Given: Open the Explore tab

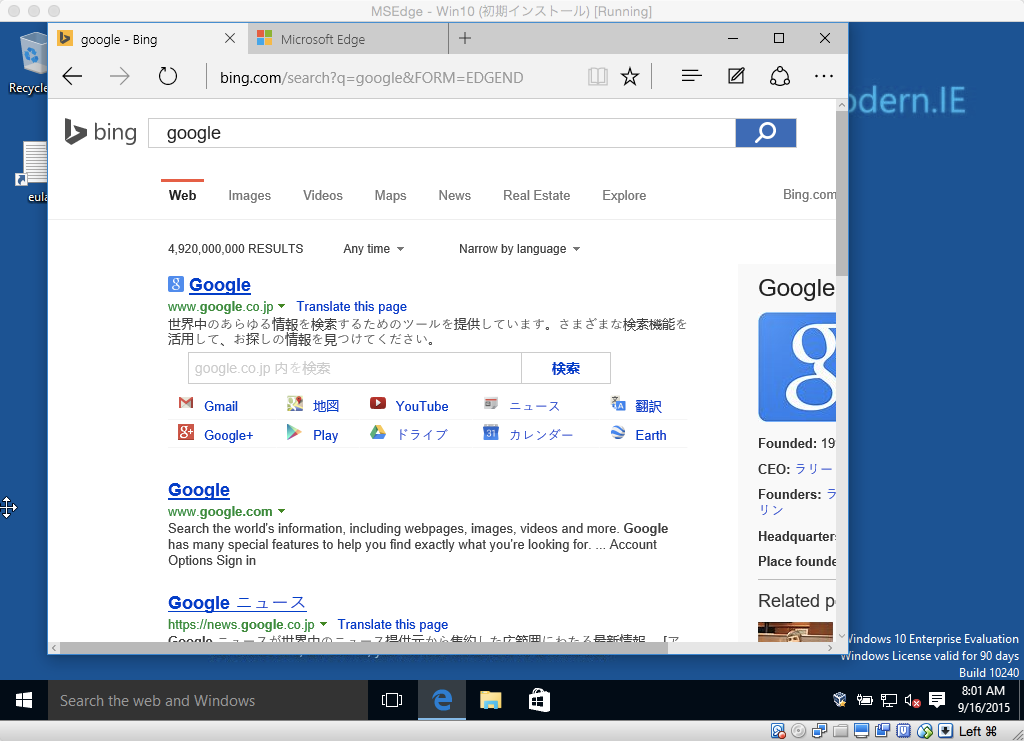Looking at the screenshot, I should click(624, 195).
